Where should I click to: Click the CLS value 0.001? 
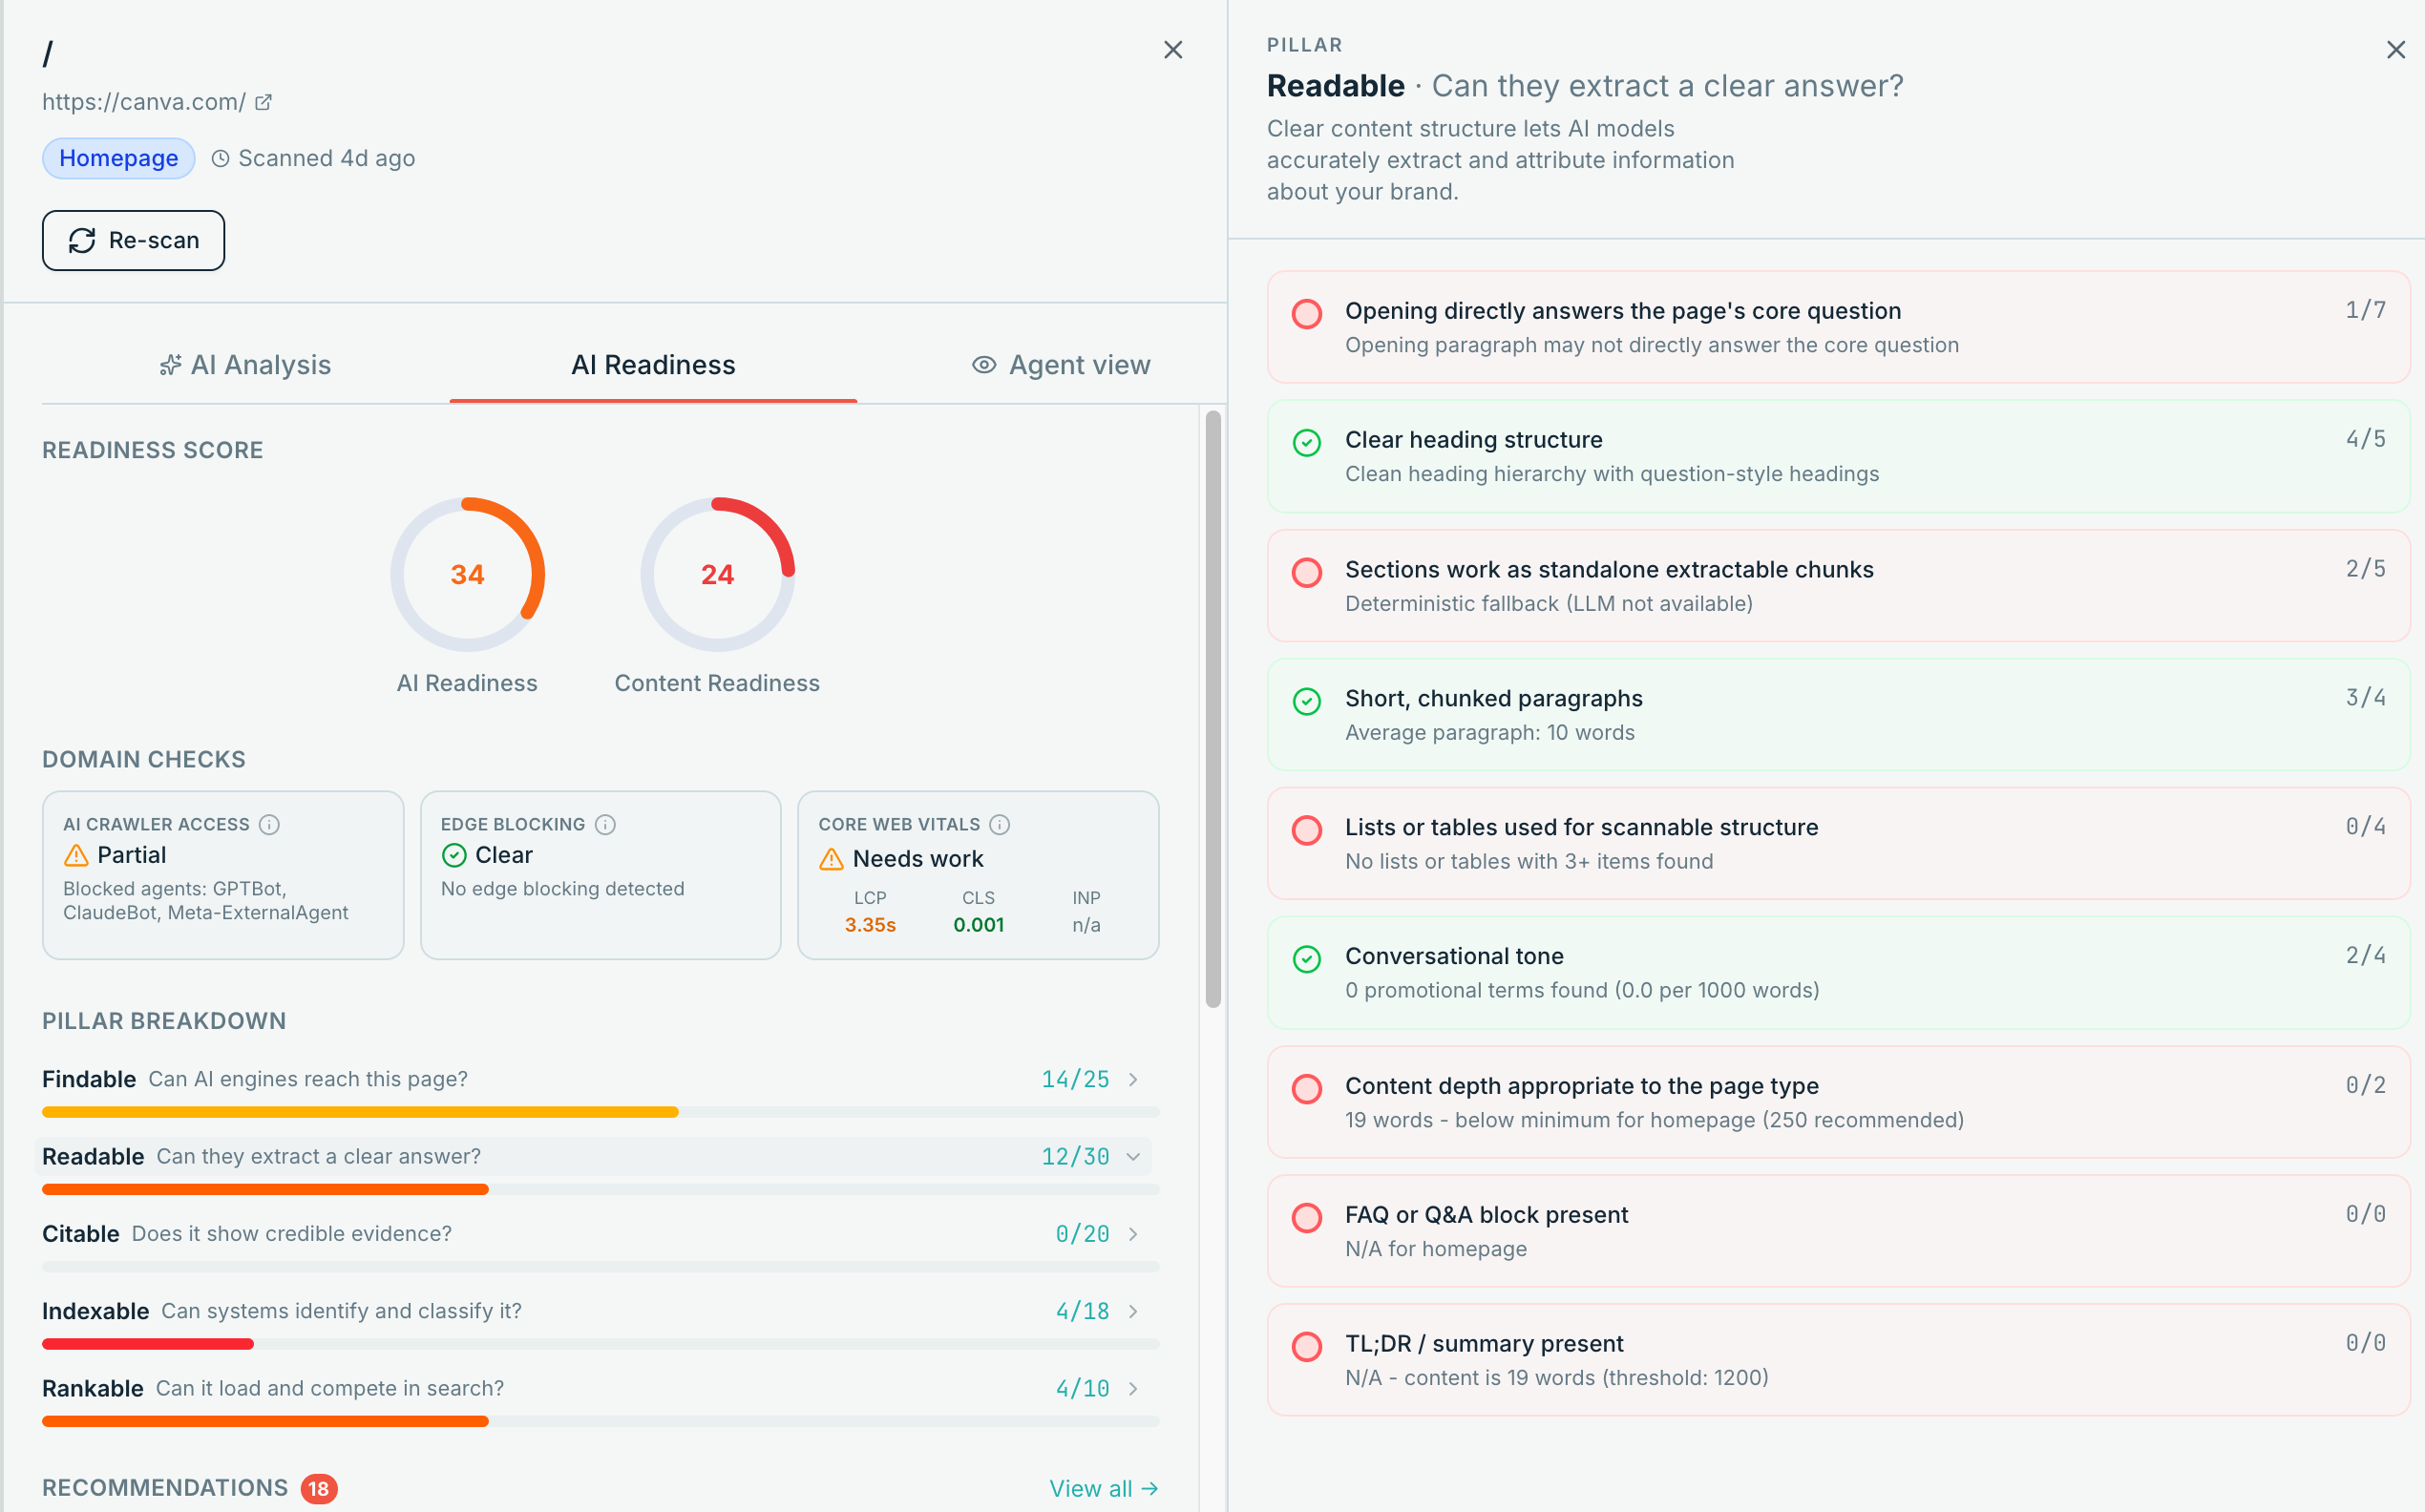point(978,925)
